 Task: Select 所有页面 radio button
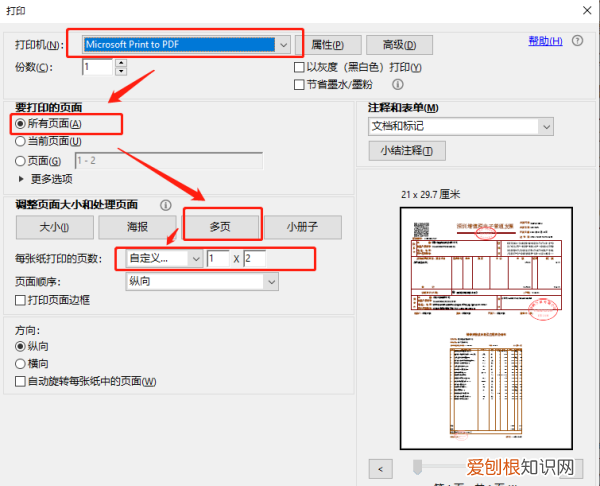(x=20, y=124)
